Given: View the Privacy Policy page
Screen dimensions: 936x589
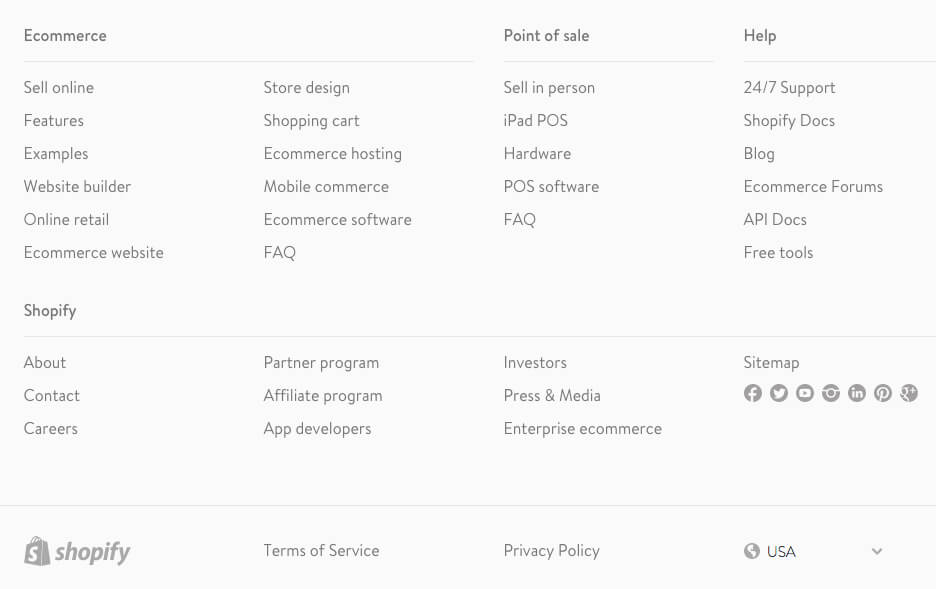Looking at the screenshot, I should point(551,550).
